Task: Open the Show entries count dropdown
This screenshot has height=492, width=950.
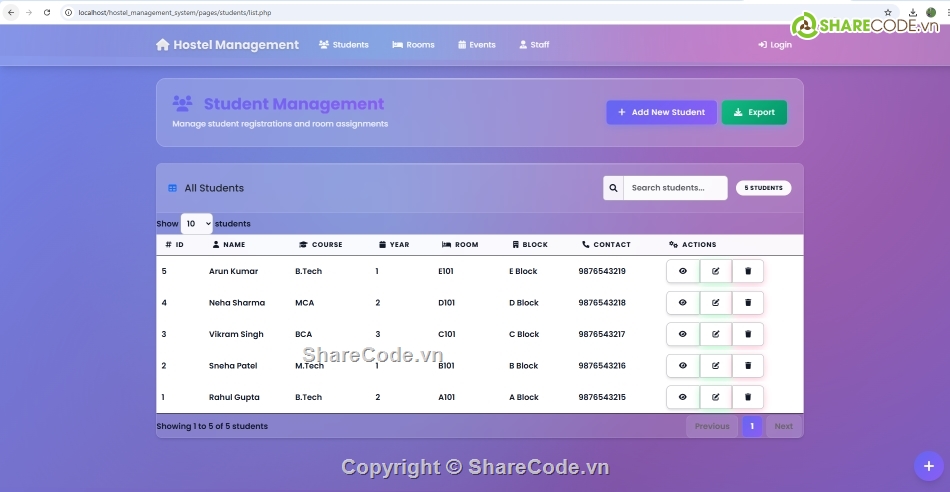Action: point(196,224)
